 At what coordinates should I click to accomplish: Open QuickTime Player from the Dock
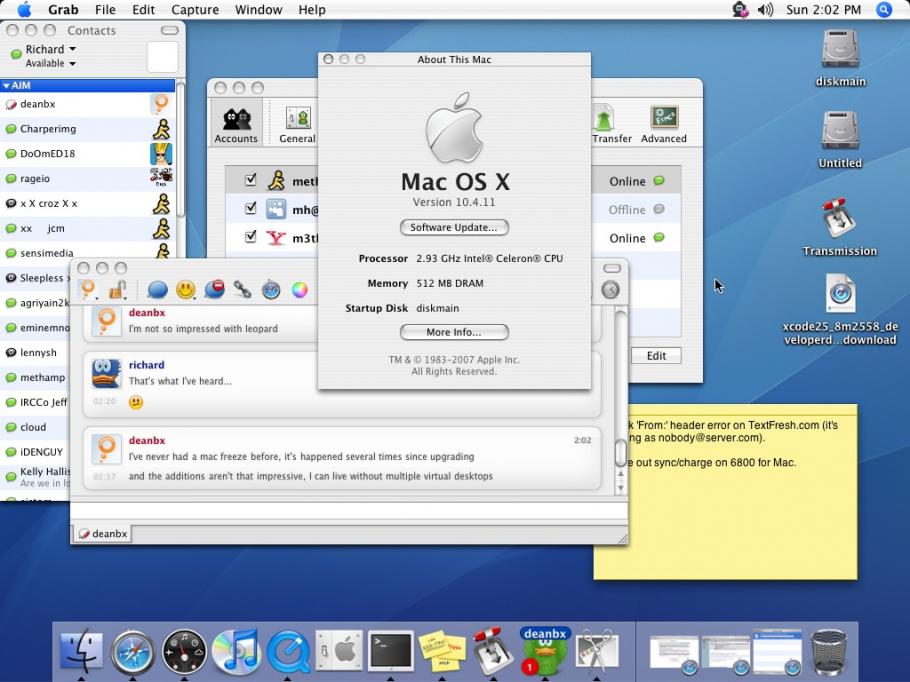click(x=288, y=652)
